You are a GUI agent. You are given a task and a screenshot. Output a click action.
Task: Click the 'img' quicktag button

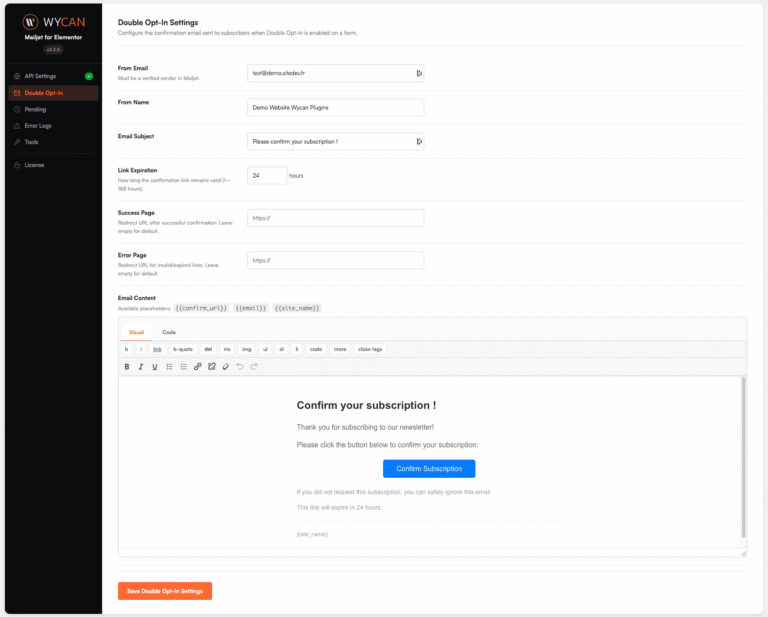pyautogui.click(x=246, y=349)
